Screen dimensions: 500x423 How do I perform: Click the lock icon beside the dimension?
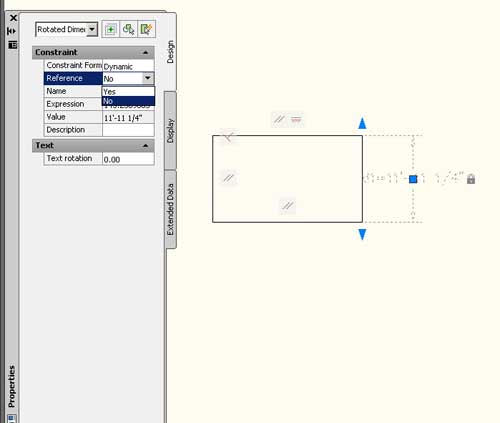(471, 179)
